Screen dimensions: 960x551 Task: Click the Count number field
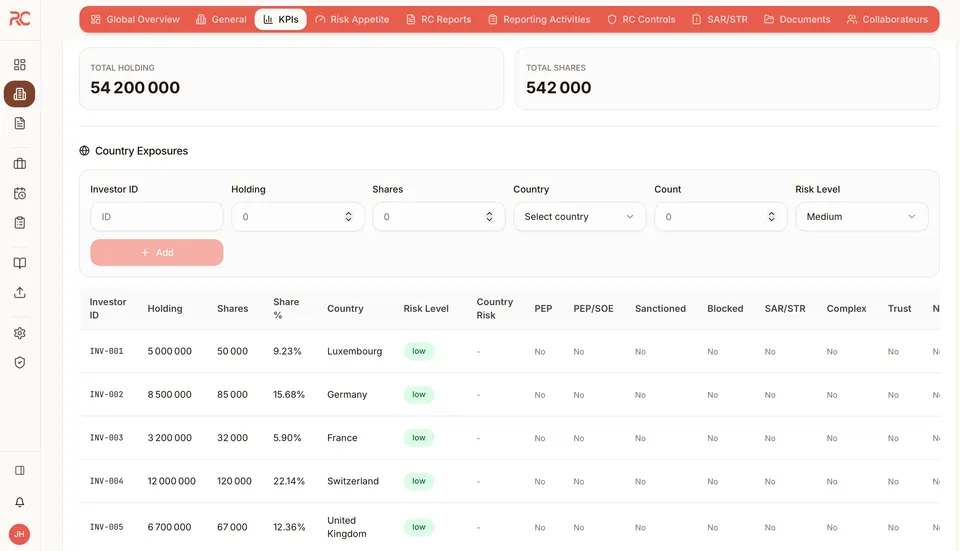click(721, 217)
